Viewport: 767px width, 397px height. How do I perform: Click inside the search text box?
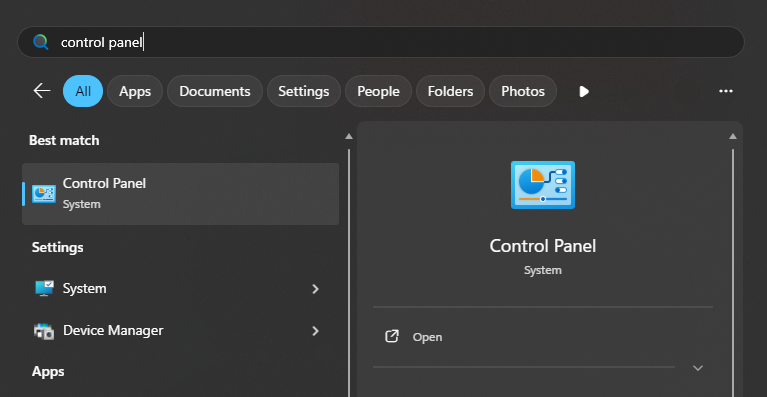click(x=381, y=42)
